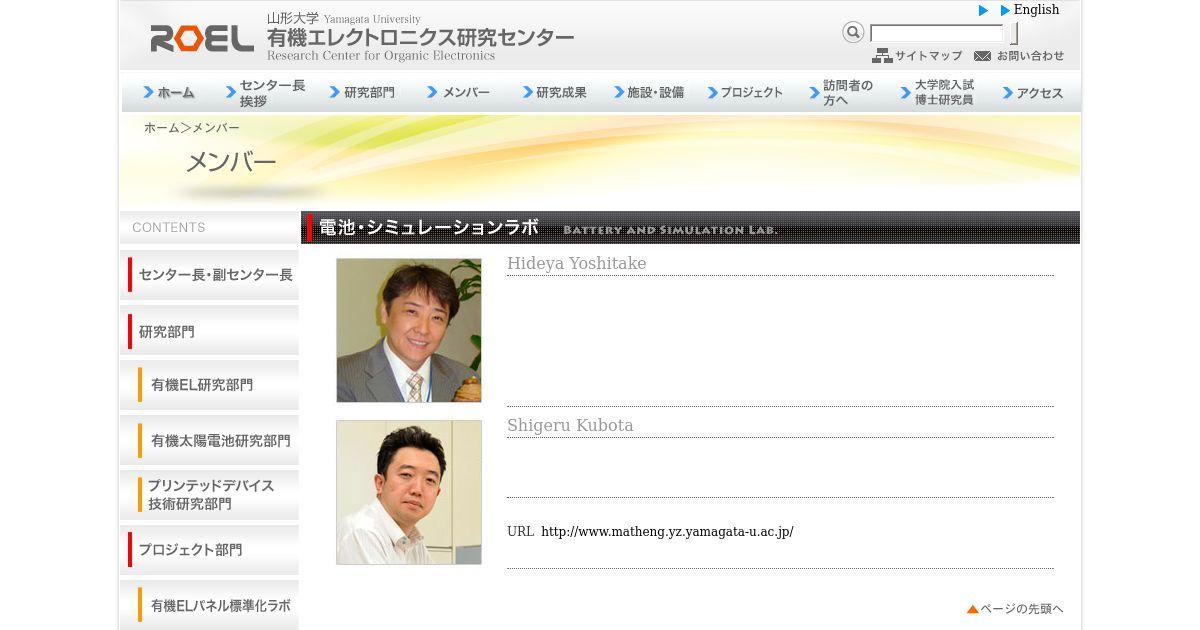Open メンバー in top navigation
The height and width of the screenshot is (630, 1200).
pos(459,92)
